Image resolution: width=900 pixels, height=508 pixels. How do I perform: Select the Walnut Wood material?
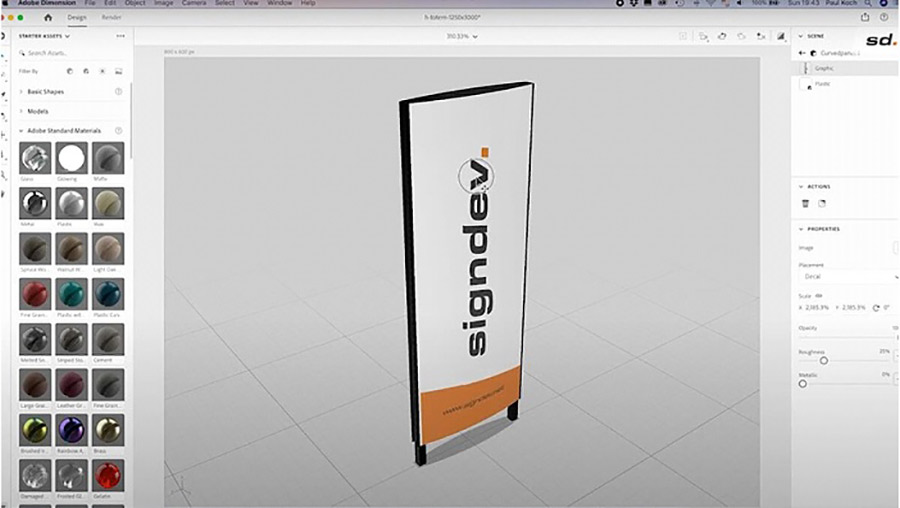coord(72,249)
